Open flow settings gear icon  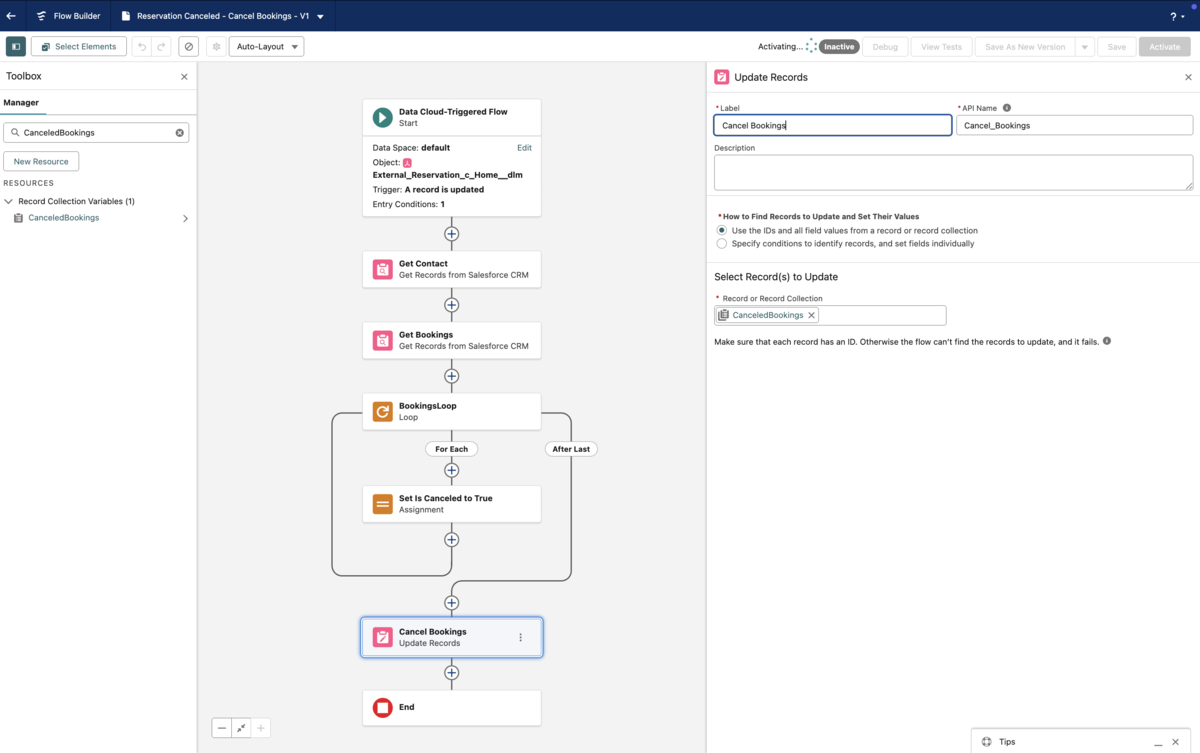[x=216, y=47]
